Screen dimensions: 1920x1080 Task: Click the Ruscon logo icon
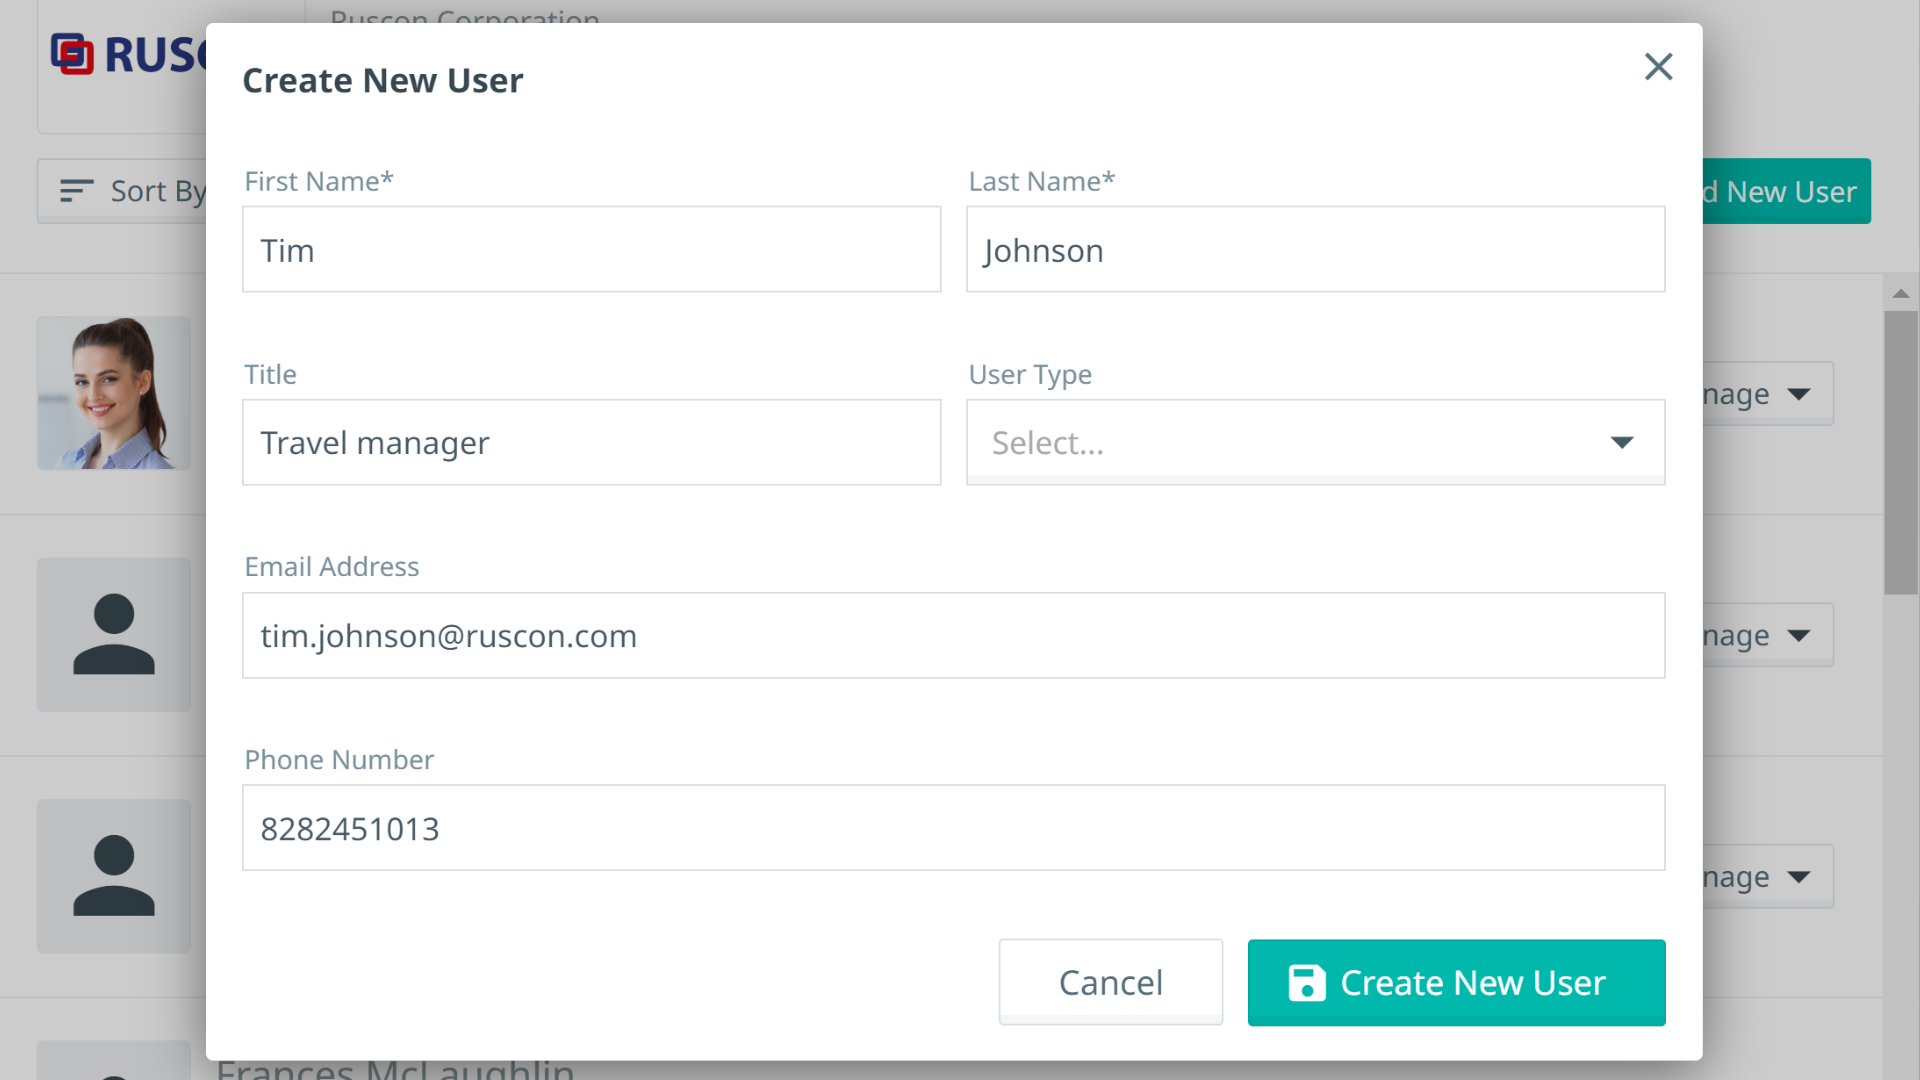click(x=72, y=54)
